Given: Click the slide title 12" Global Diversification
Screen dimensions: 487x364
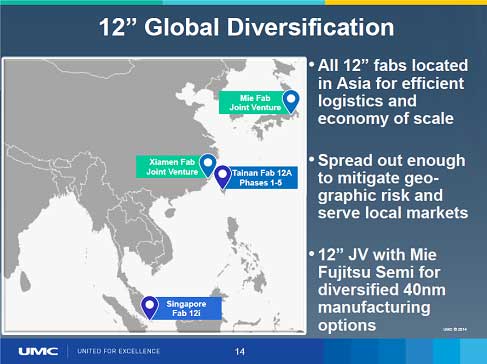Looking at the screenshot, I should pyautogui.click(x=247, y=27).
